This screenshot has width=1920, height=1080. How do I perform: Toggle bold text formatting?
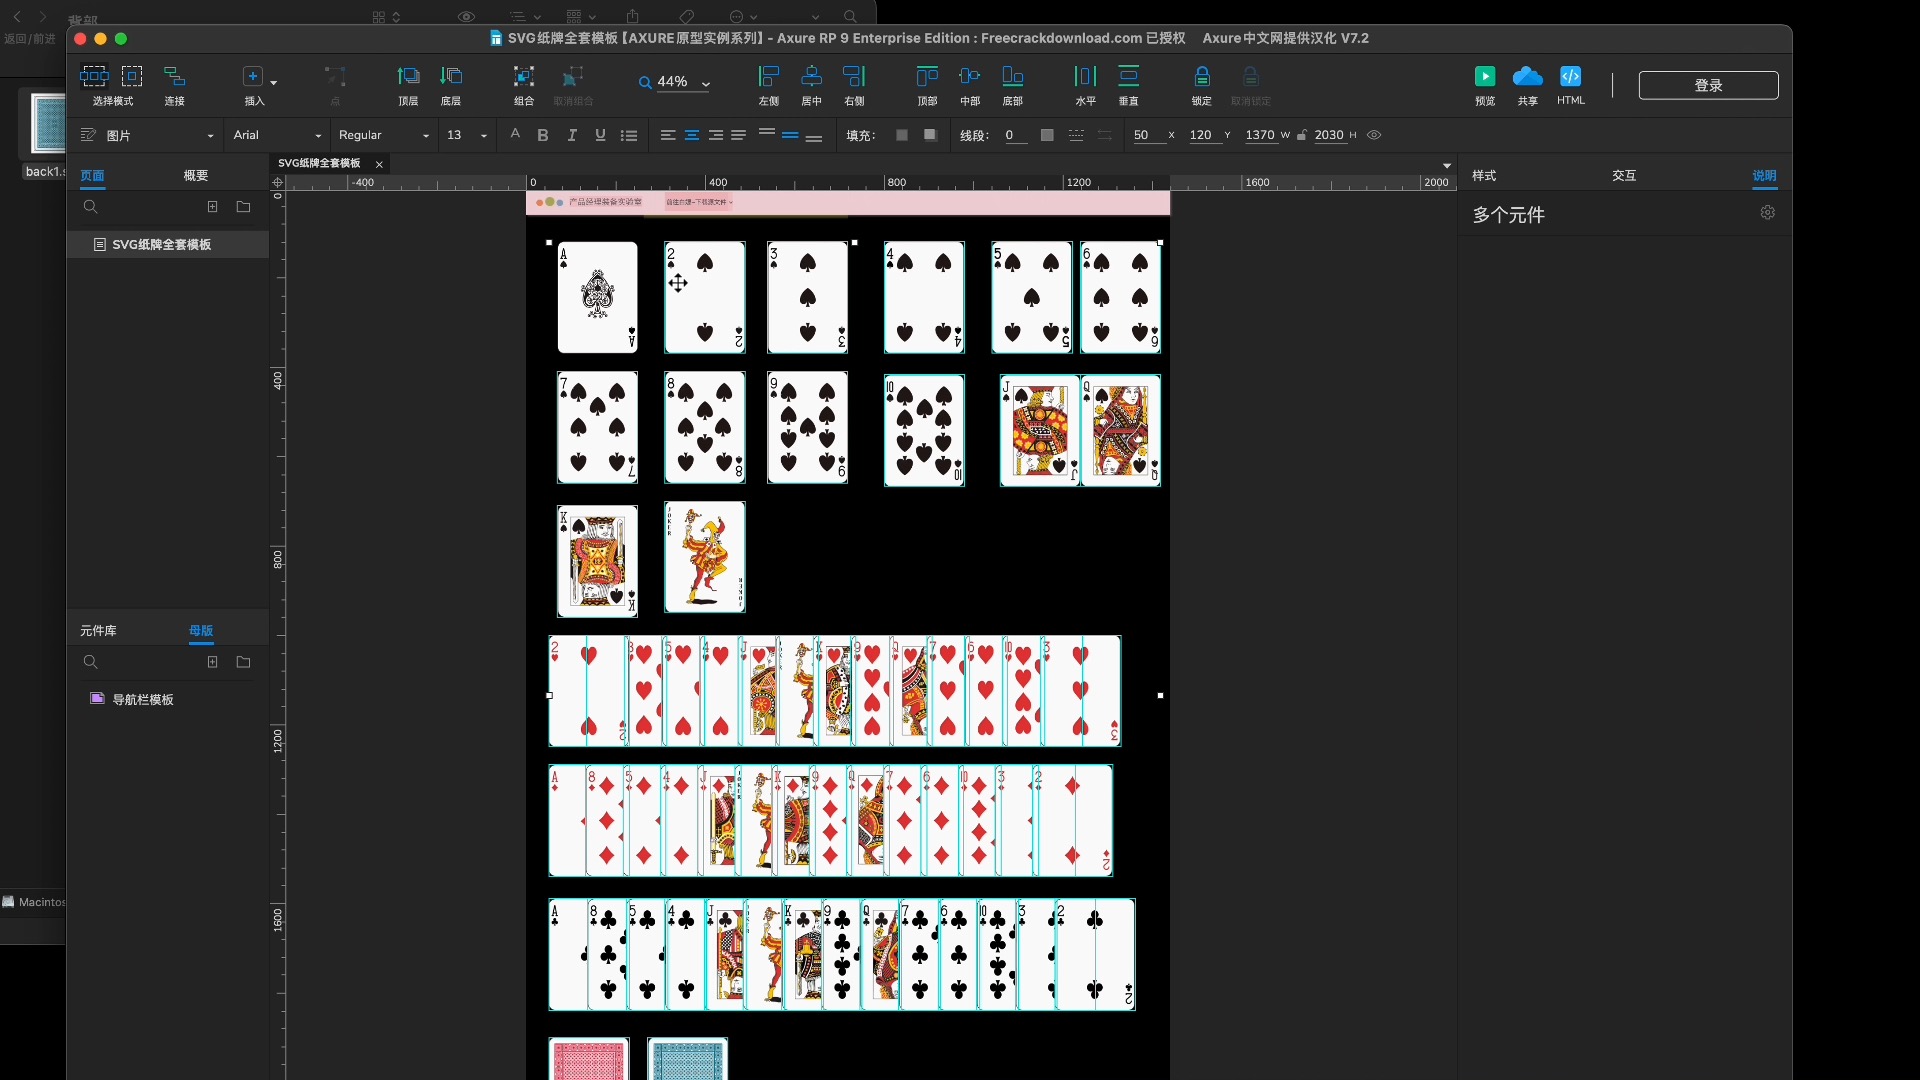[x=543, y=135]
